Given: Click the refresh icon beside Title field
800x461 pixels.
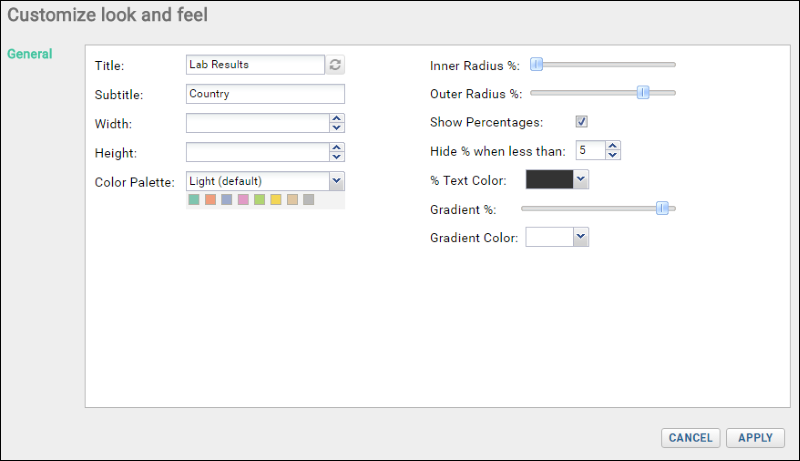Looking at the screenshot, I should 335,65.
